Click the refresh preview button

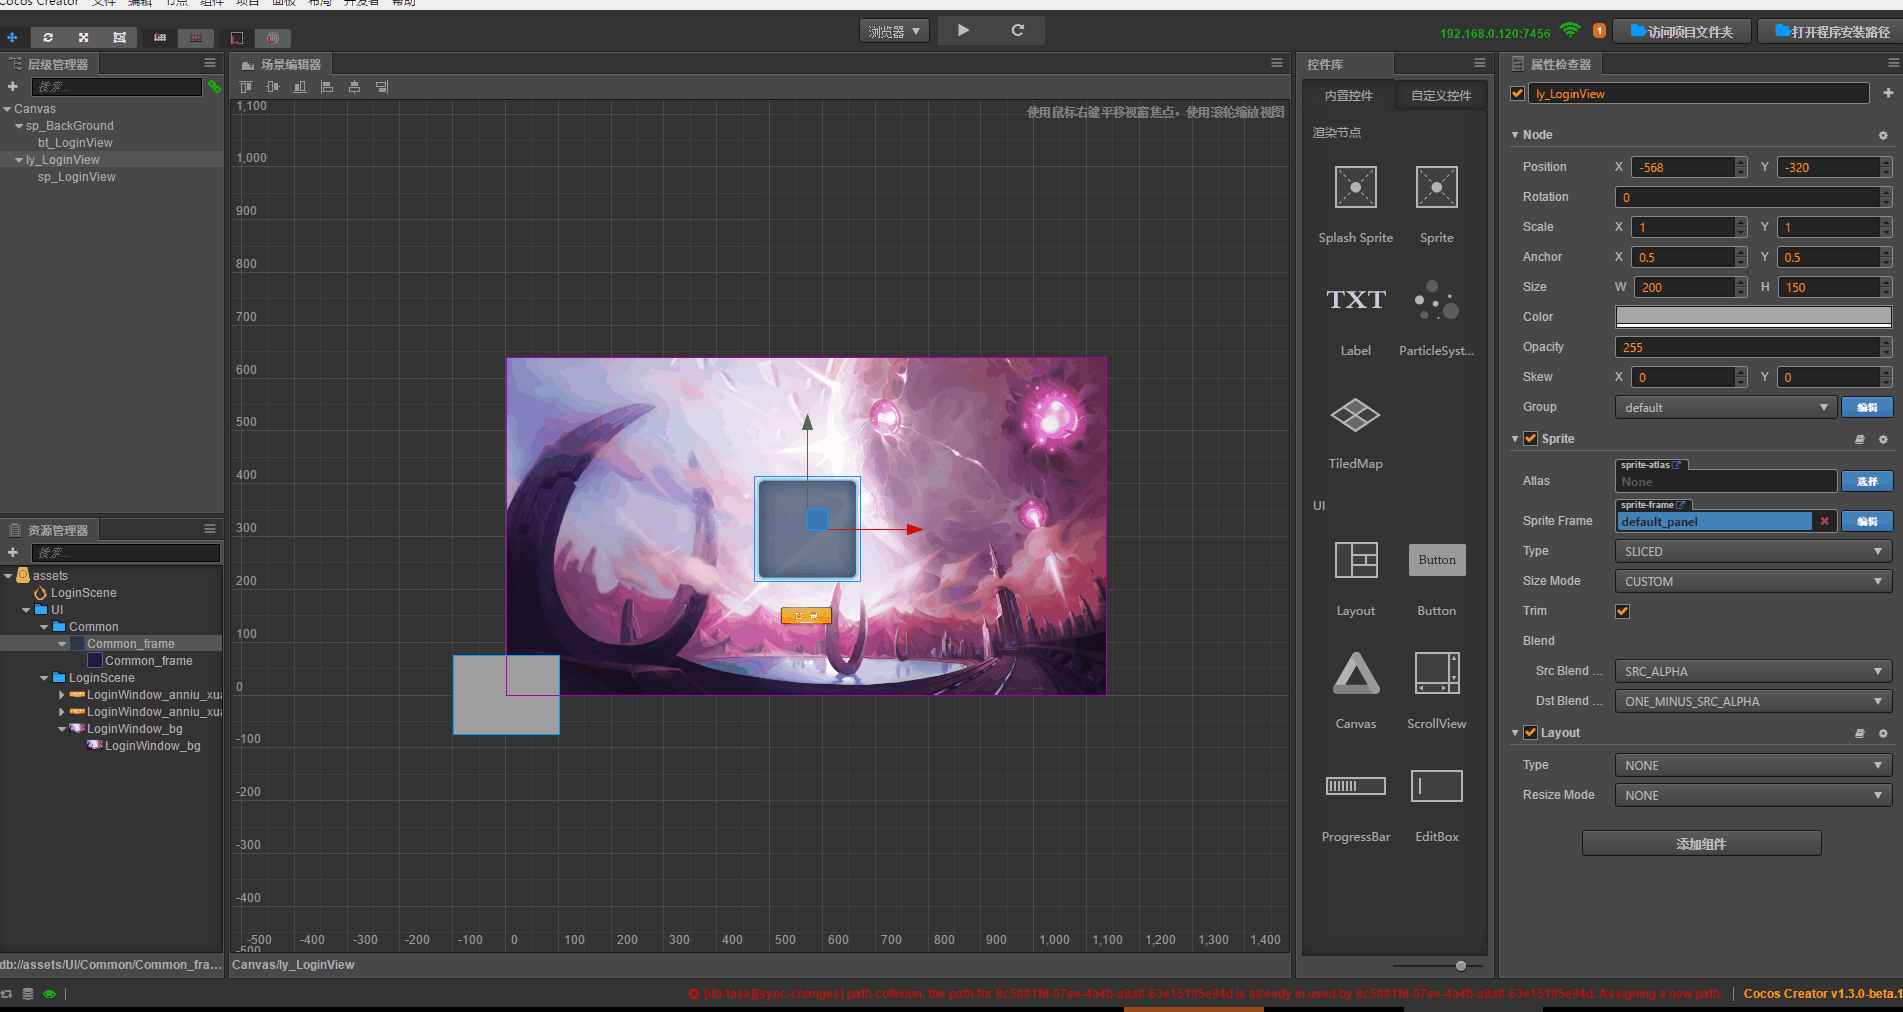(1018, 31)
